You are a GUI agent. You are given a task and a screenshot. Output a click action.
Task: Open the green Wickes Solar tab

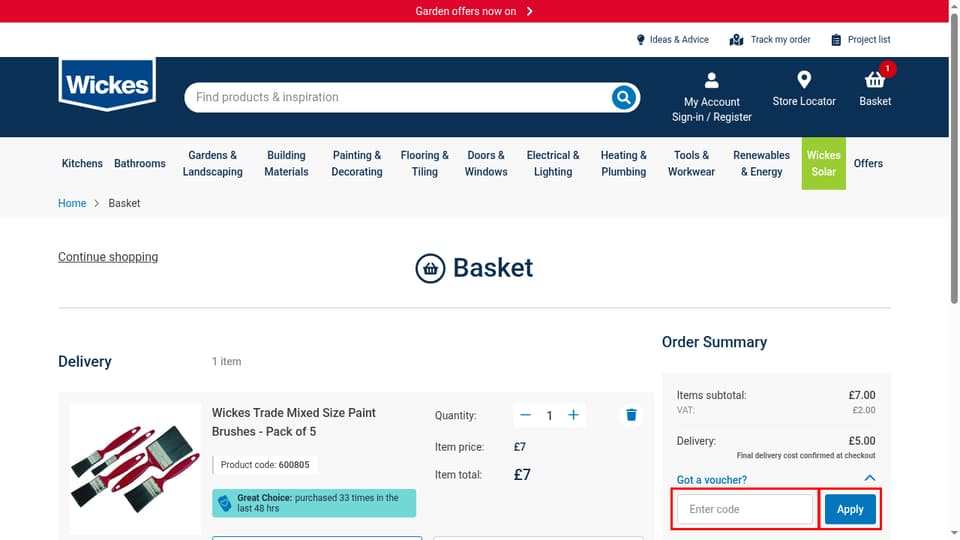[x=823, y=163]
